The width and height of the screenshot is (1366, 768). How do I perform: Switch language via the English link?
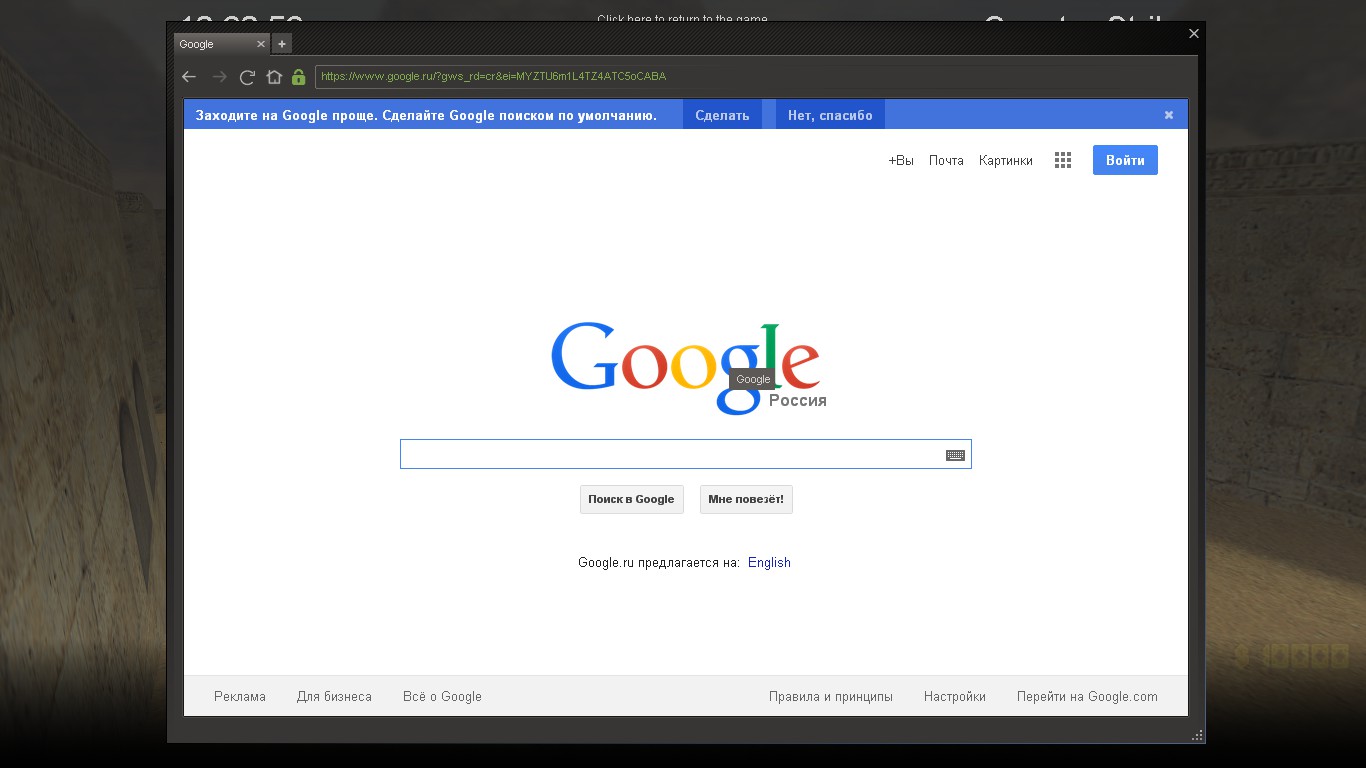pos(769,563)
